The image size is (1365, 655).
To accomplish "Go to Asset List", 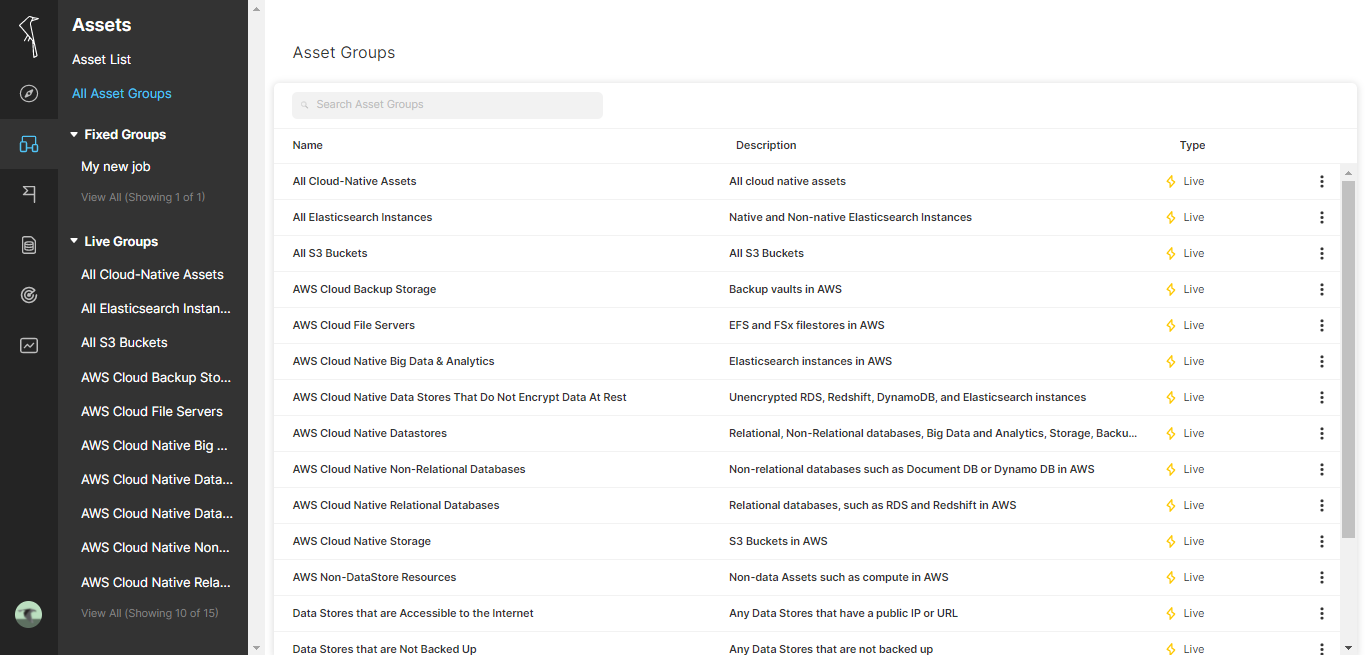I will (102, 59).
